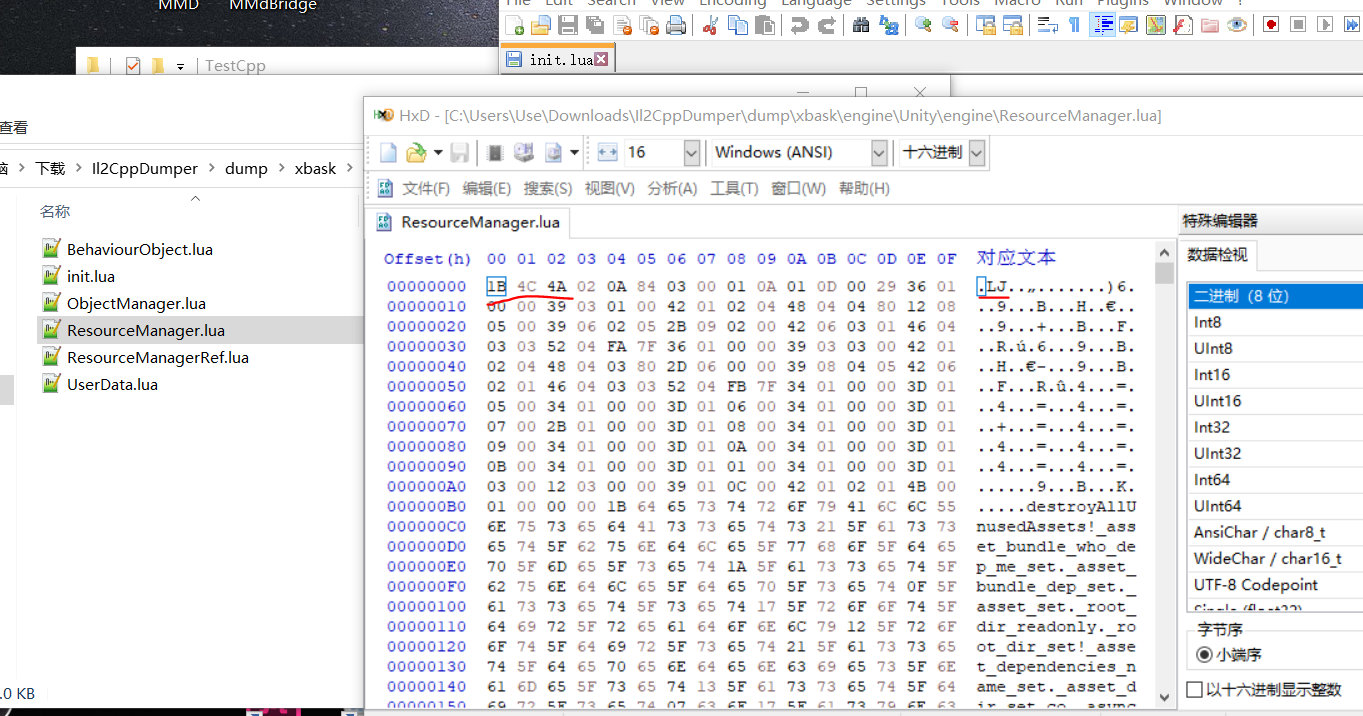Switch to the 数据检视 tab

(x=1216, y=255)
